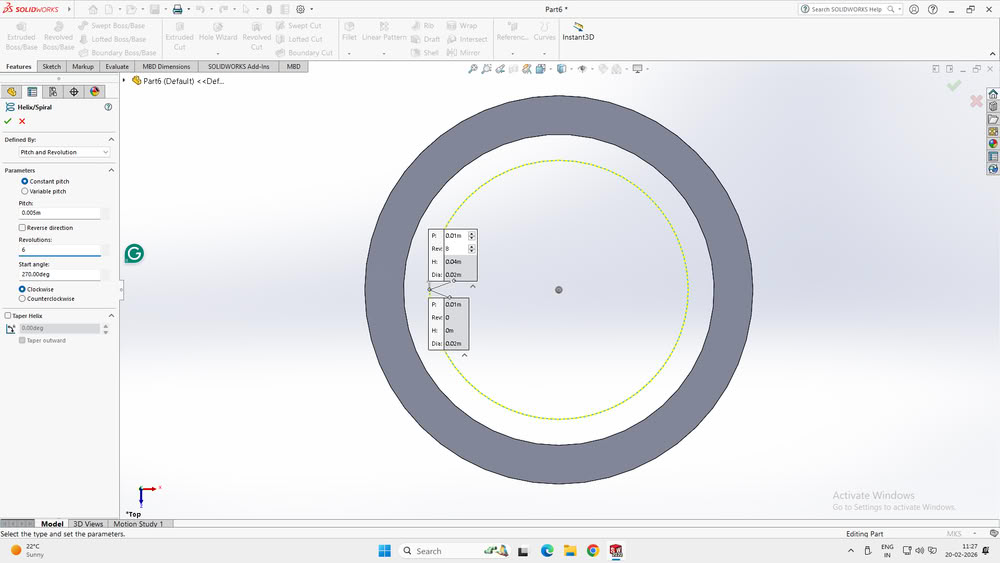Tick the Taper Helix checkbox

tap(8, 315)
